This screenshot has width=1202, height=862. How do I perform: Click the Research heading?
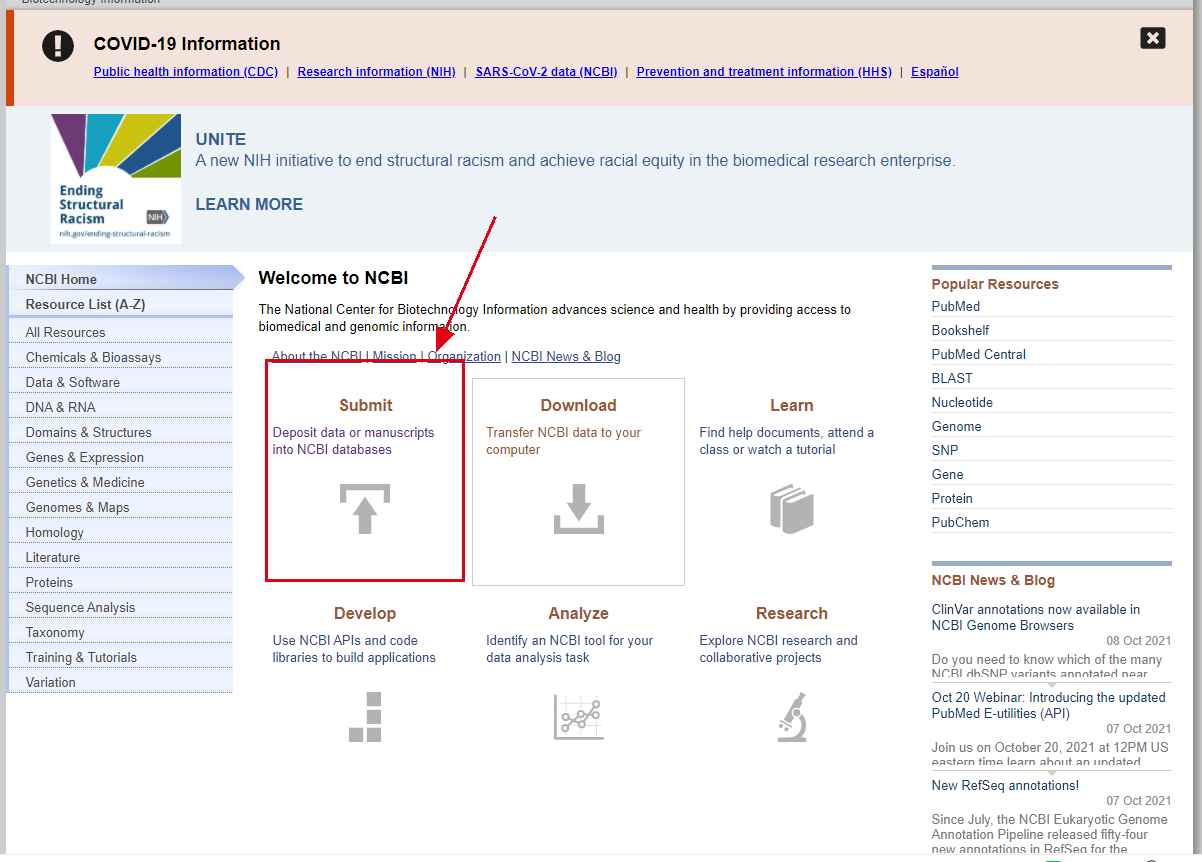(792, 613)
